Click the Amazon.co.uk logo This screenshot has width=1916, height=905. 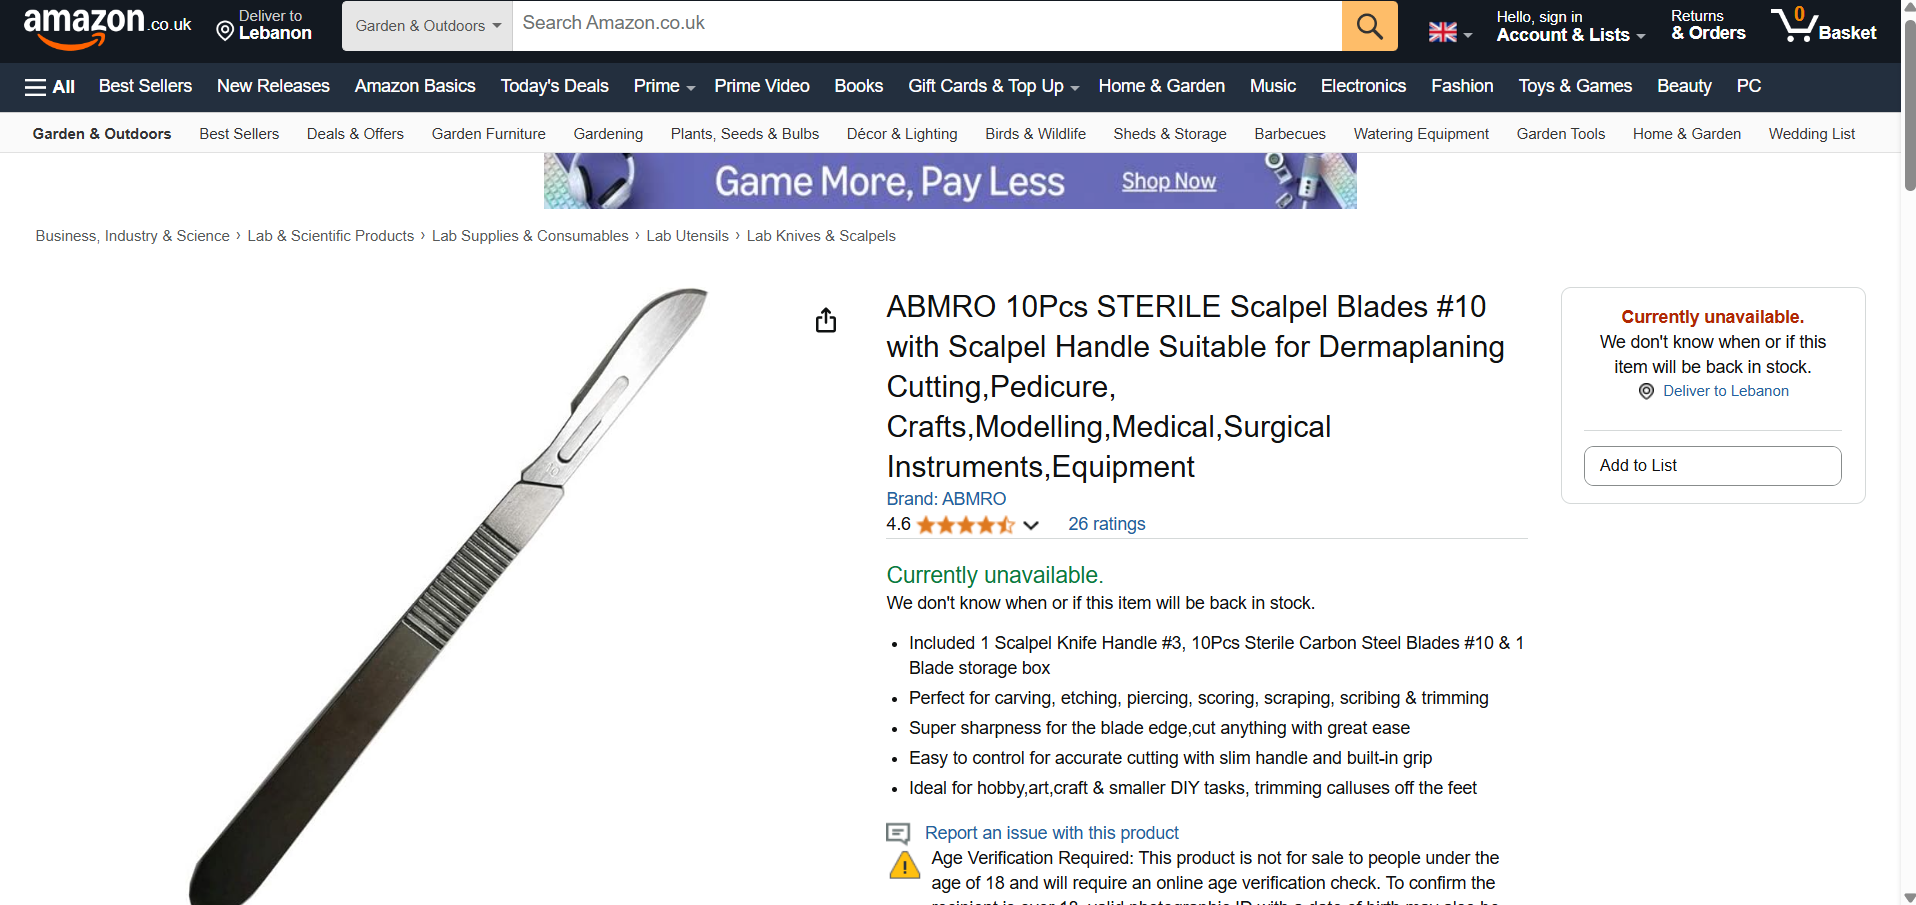click(x=107, y=26)
